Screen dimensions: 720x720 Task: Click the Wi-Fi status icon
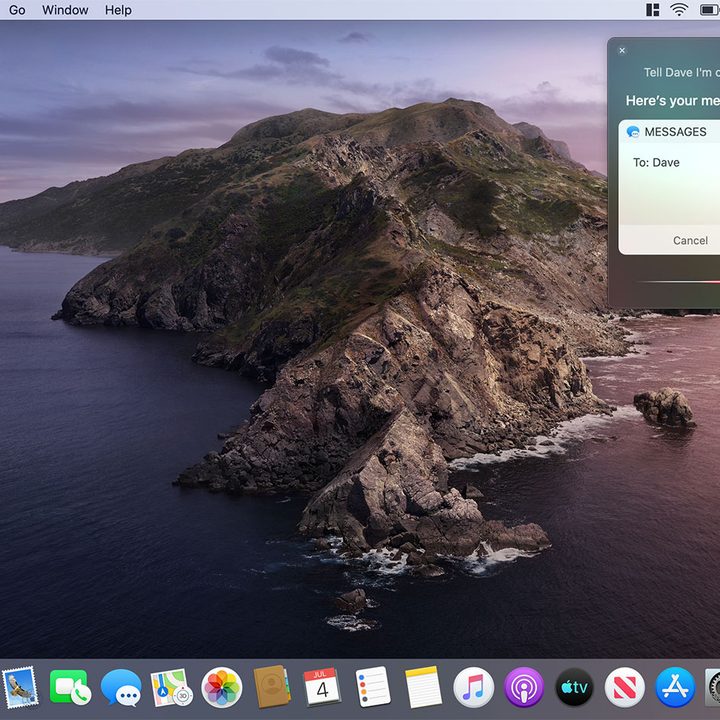pyautogui.click(x=679, y=10)
